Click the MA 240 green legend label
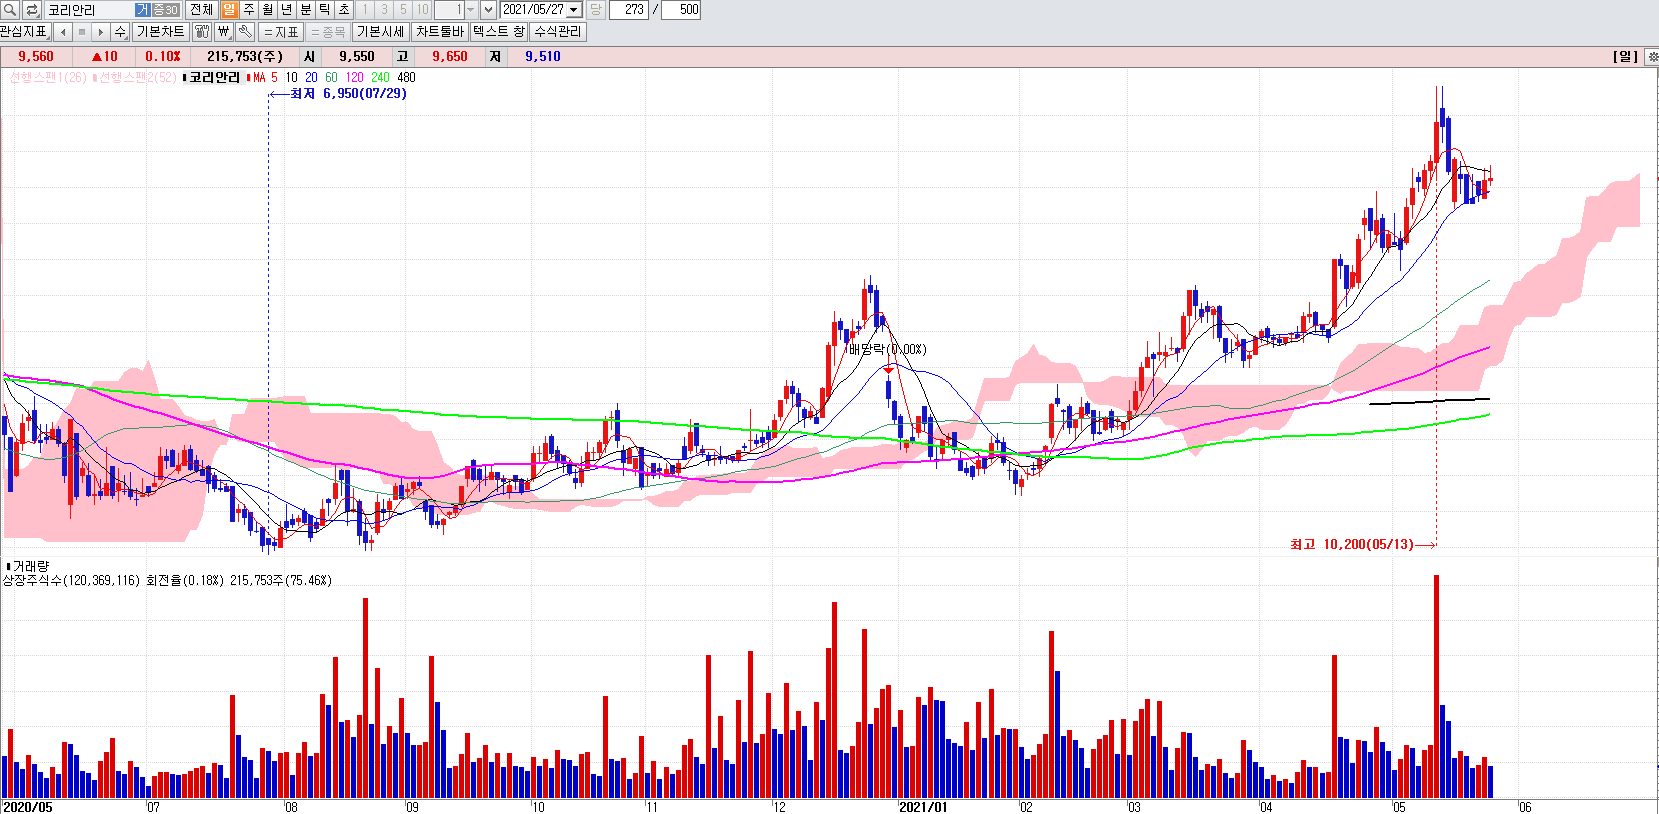The image size is (1659, 814). [380, 77]
